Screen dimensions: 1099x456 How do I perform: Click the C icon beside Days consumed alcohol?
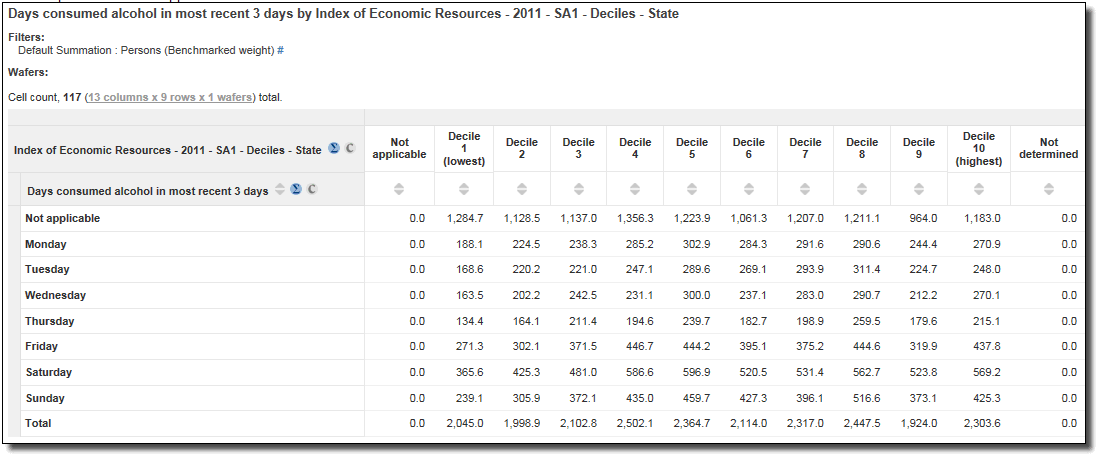coord(312,190)
